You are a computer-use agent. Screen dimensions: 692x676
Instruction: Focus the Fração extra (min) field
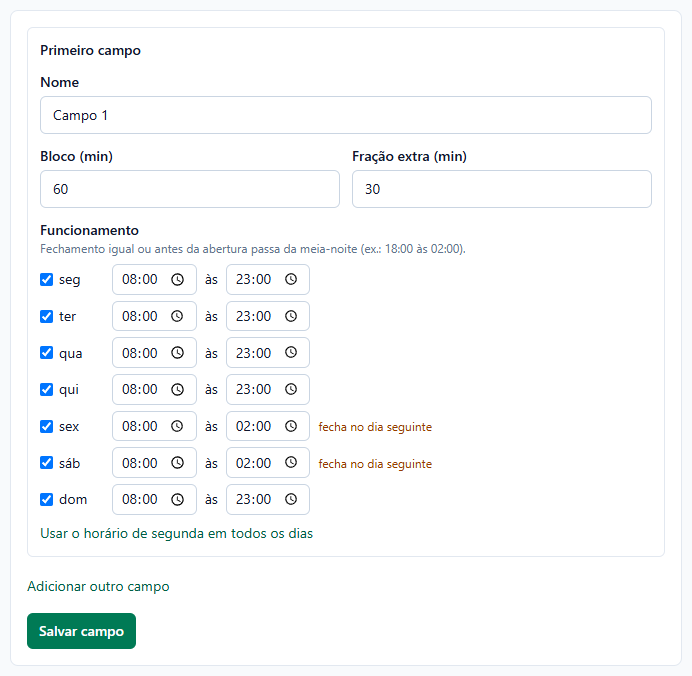[x=502, y=189]
